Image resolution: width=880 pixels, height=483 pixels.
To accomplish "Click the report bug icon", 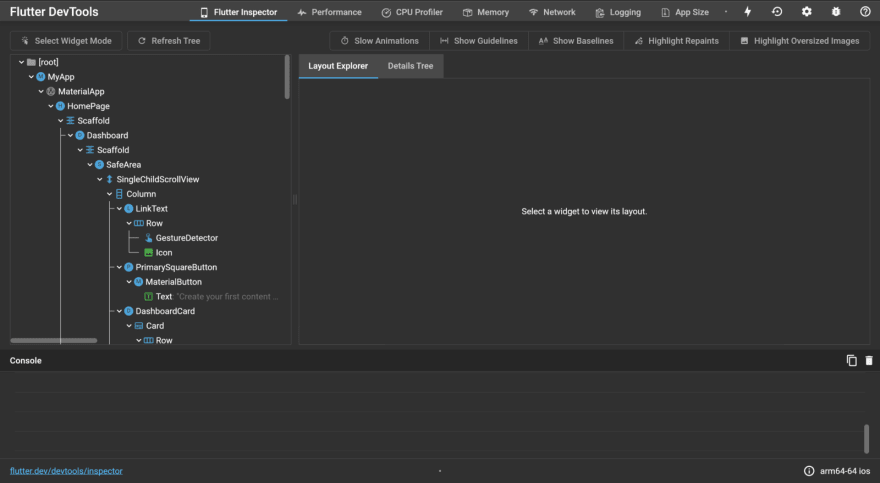I will [x=836, y=12].
